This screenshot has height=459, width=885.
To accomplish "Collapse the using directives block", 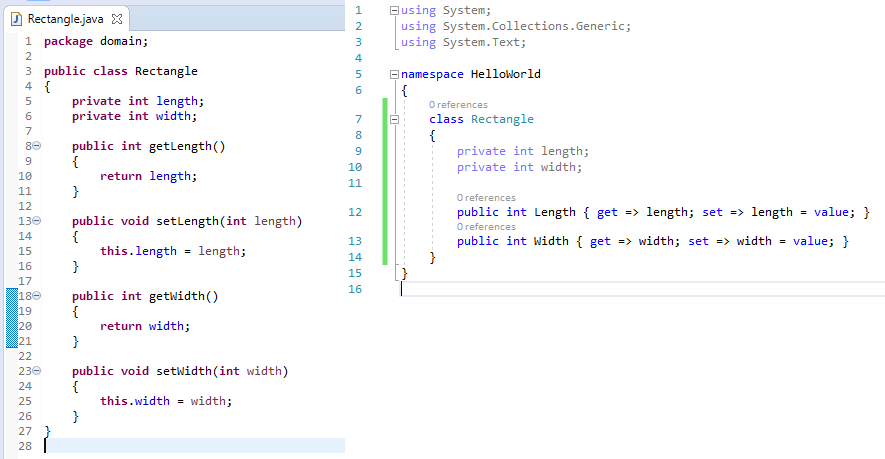I will (x=393, y=10).
